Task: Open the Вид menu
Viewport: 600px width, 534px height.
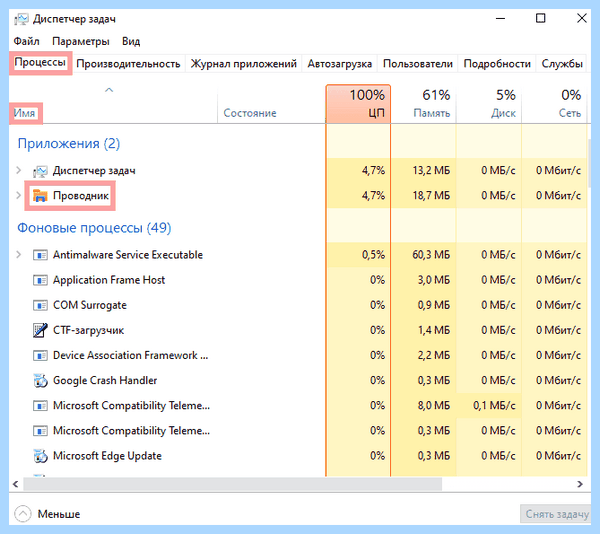Action: (x=131, y=41)
